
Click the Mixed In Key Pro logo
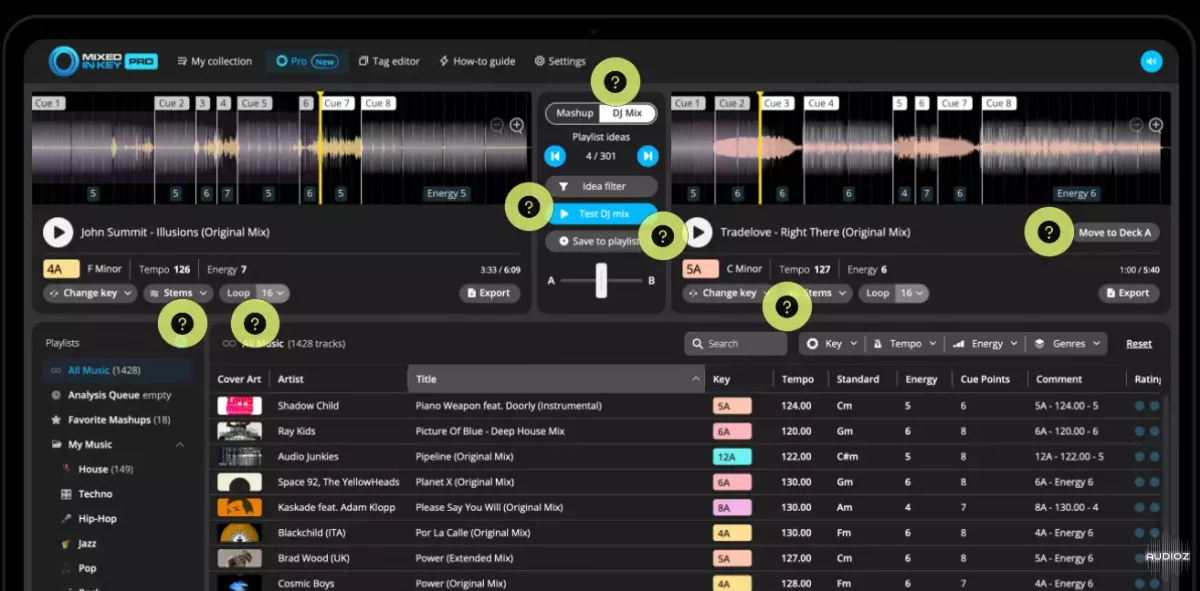coord(102,61)
